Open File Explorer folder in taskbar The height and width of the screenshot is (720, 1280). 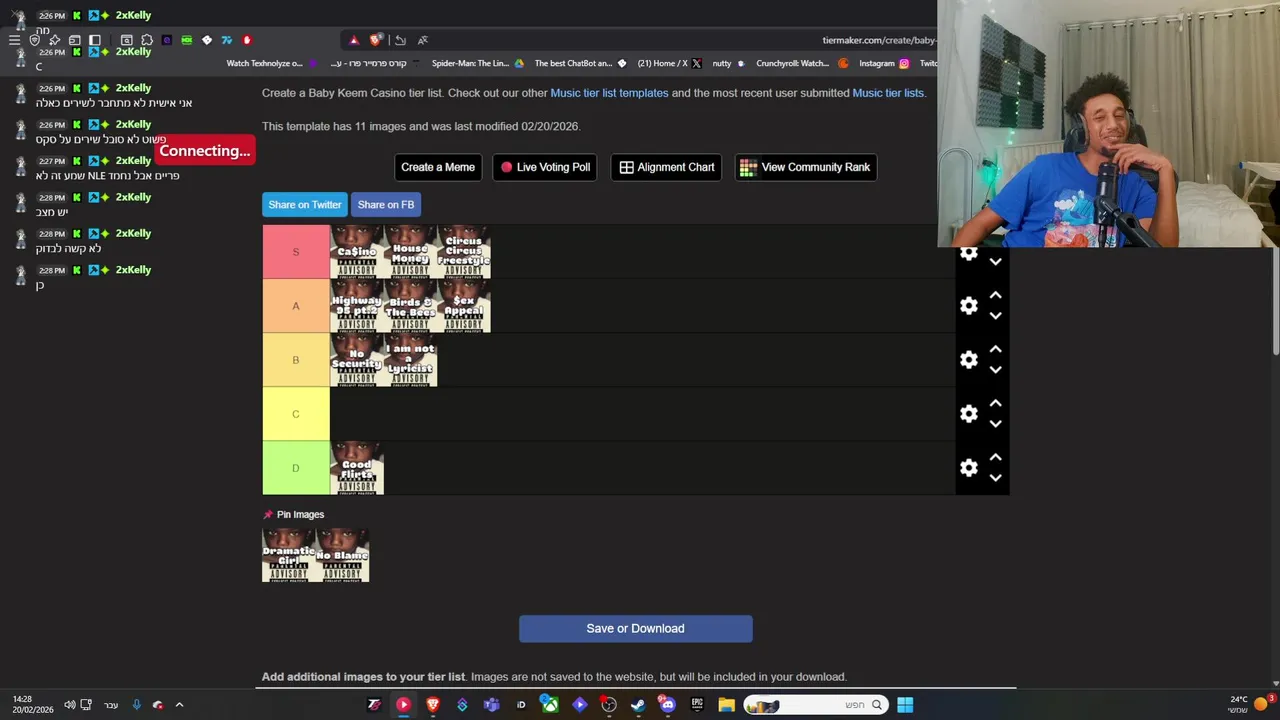pos(726,705)
